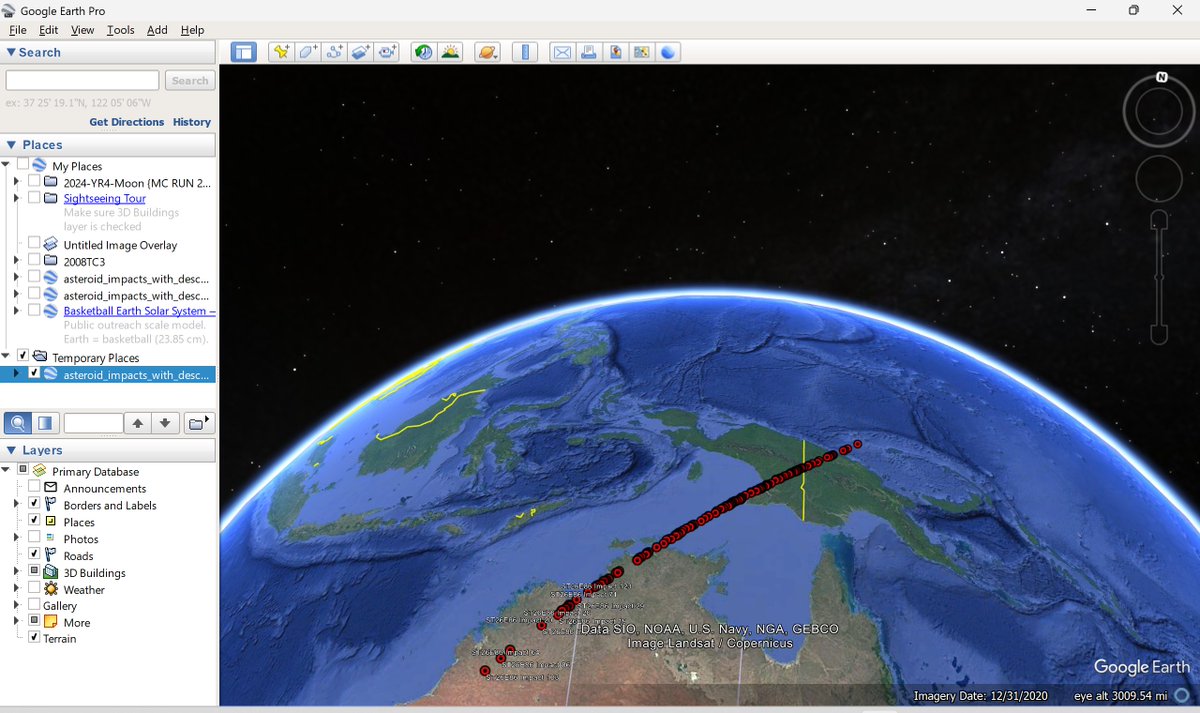Enable the Announcements layer checkbox

pyautogui.click(x=34, y=487)
